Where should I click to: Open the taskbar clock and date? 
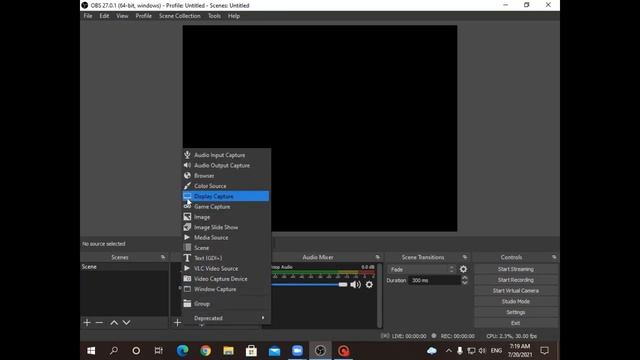tap(520, 351)
